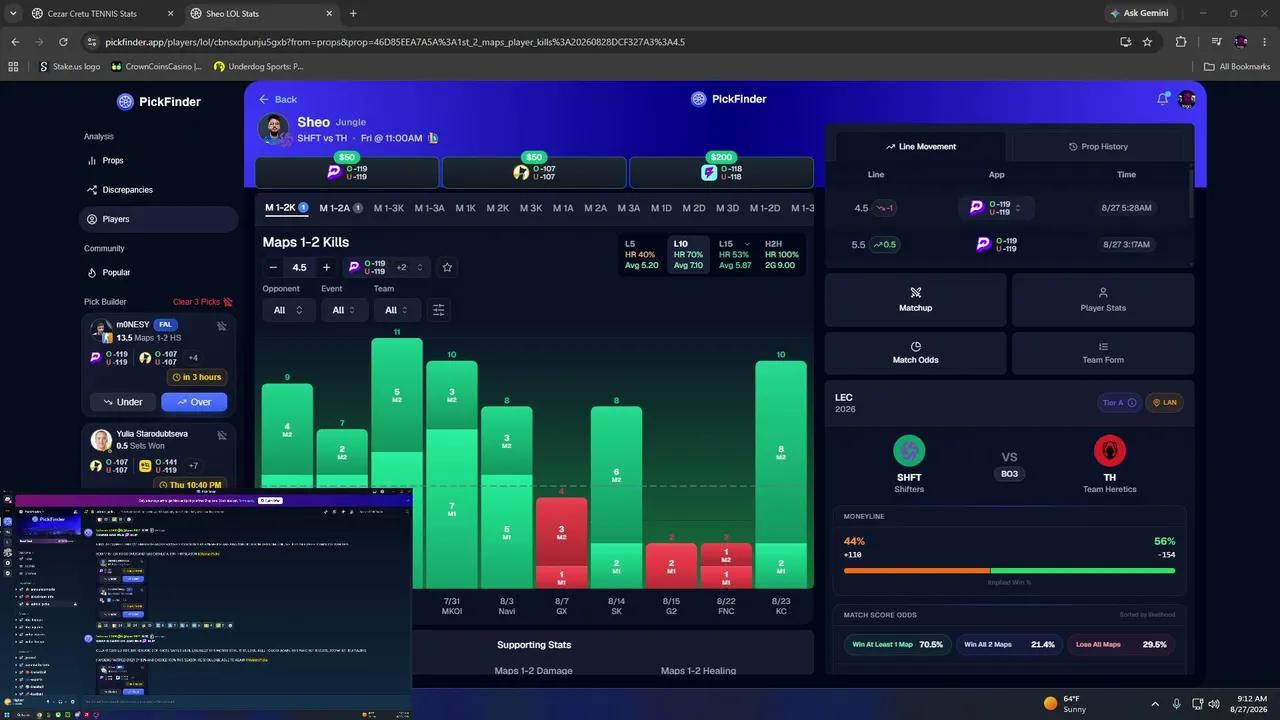Open Player Stats panel

[1103, 300]
